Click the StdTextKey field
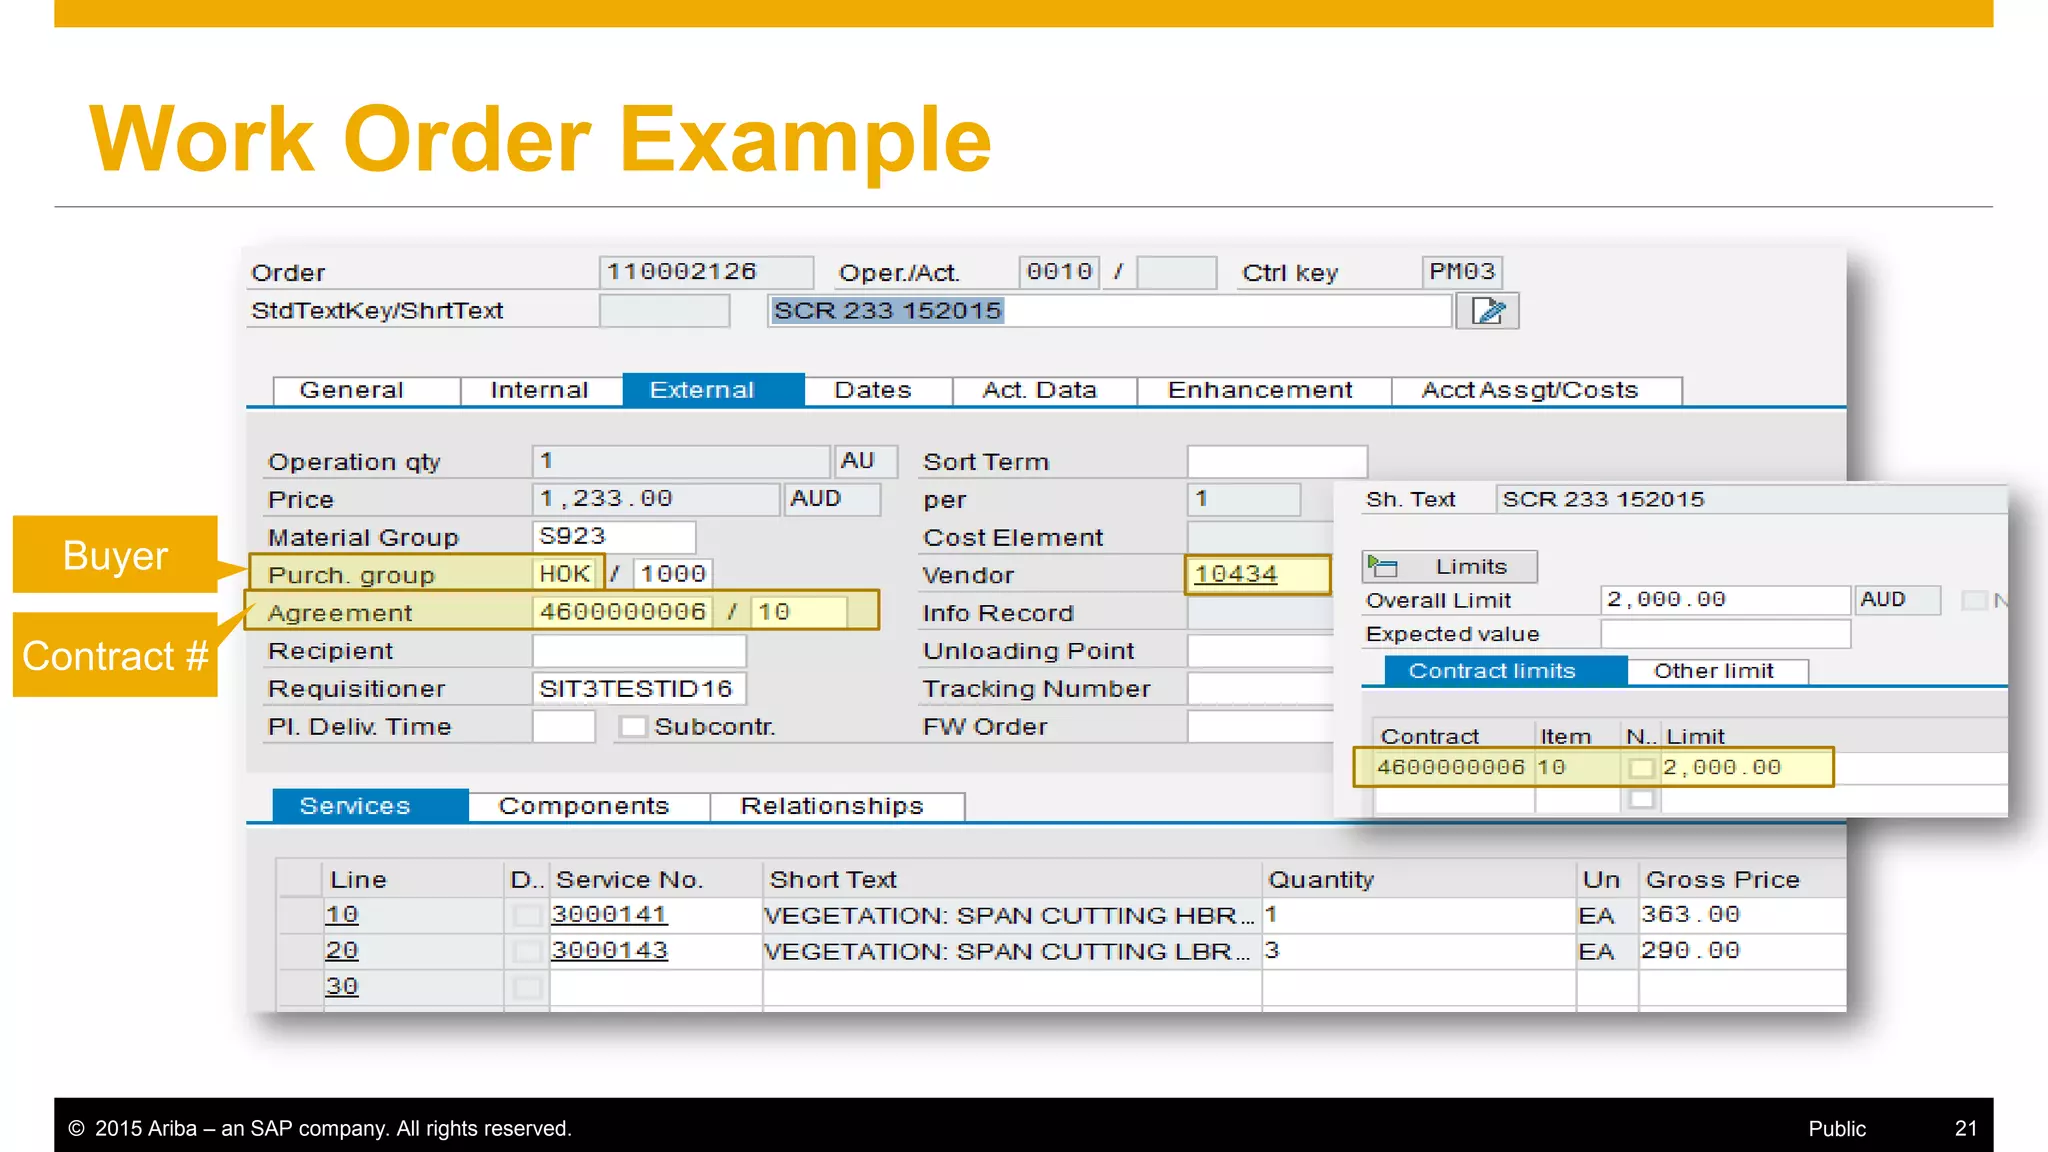 (665, 311)
